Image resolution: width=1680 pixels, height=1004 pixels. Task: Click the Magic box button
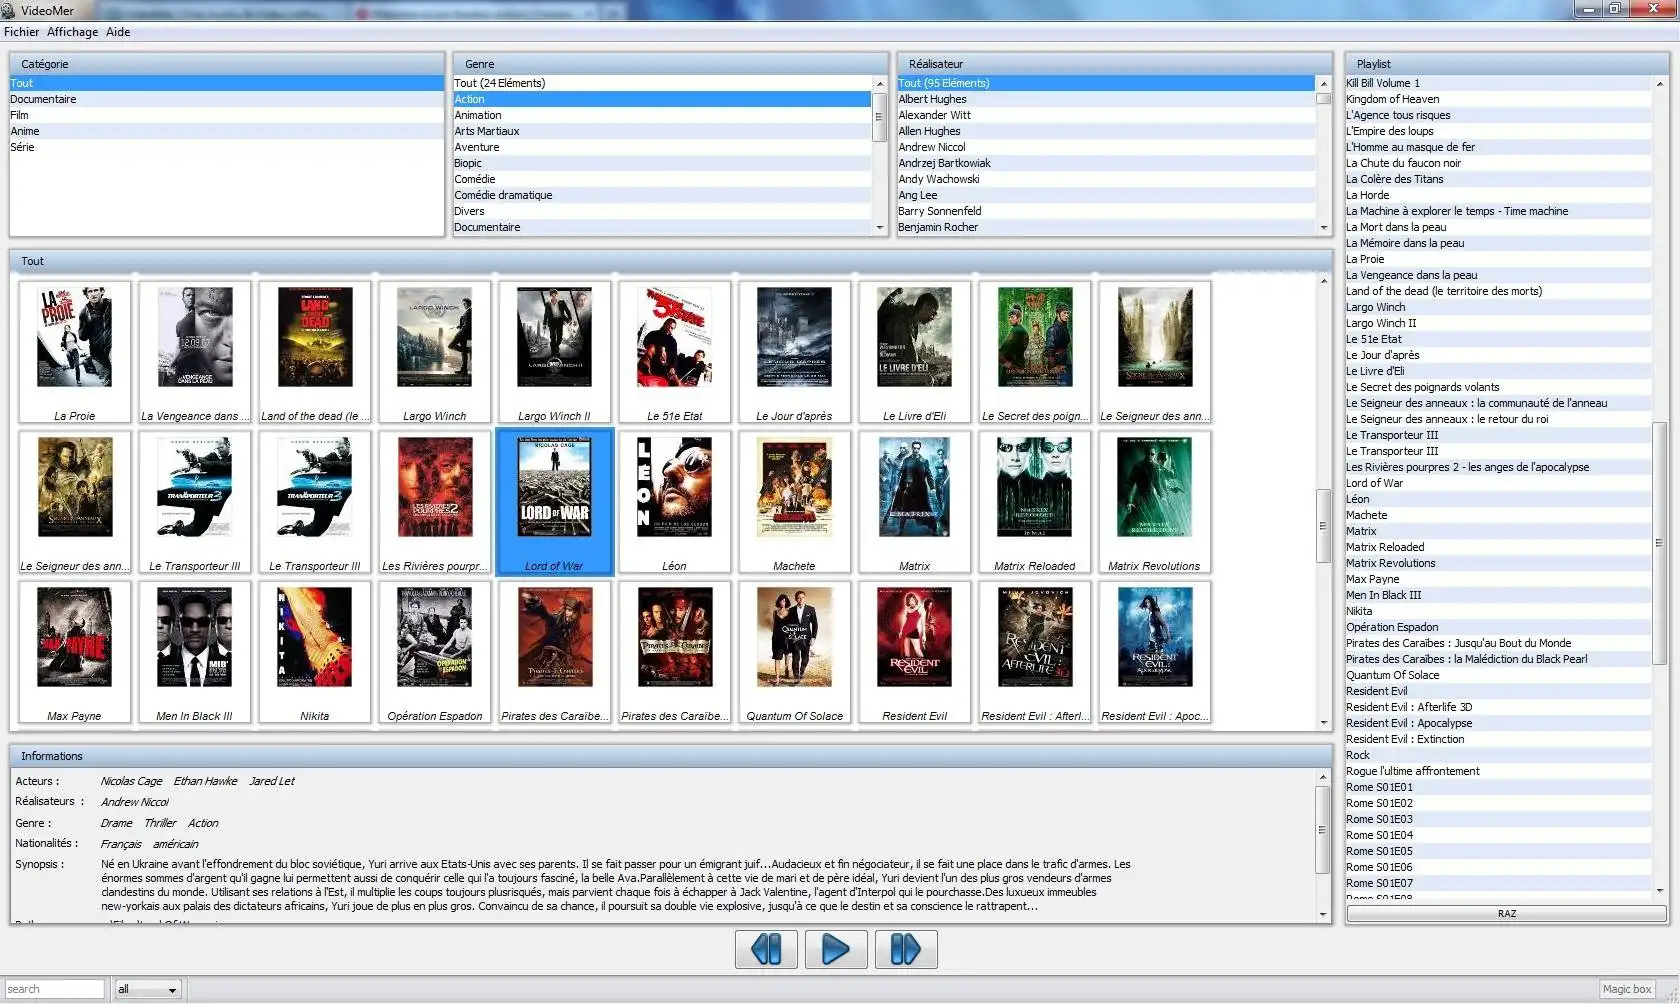pos(1626,989)
